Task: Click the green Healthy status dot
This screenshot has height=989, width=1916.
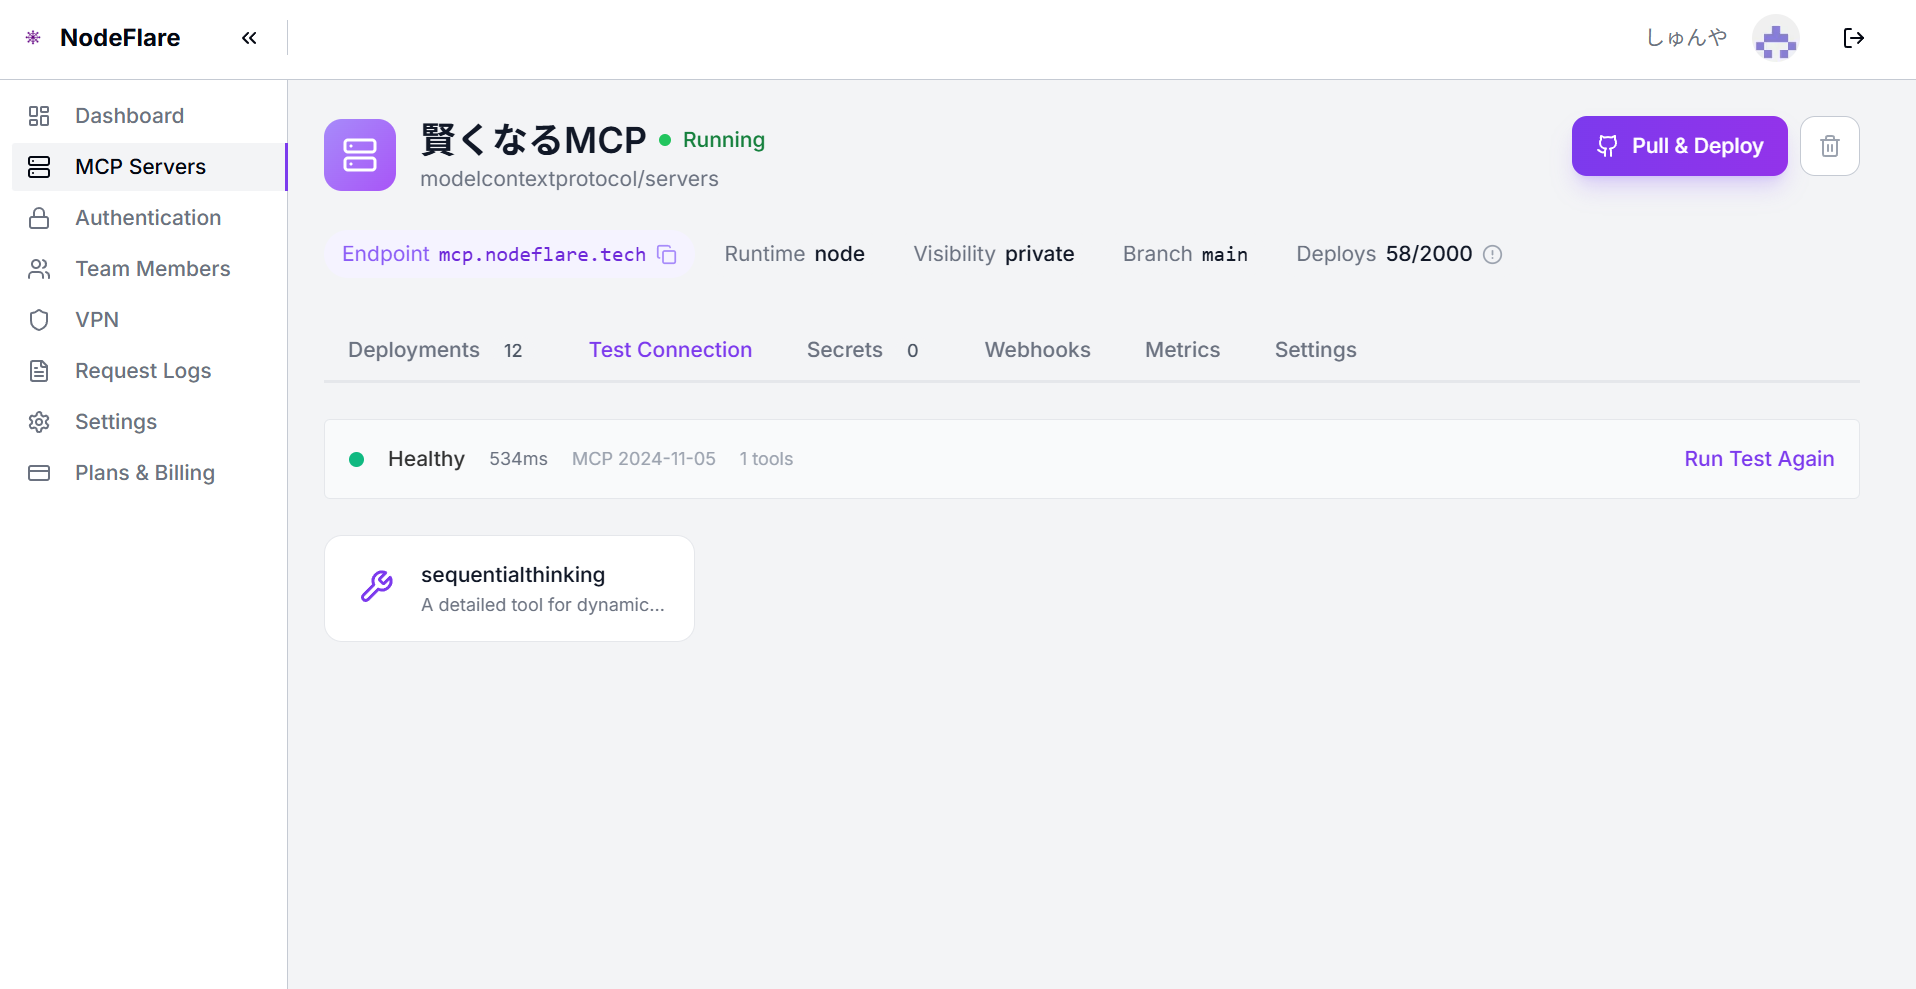Action: (356, 459)
